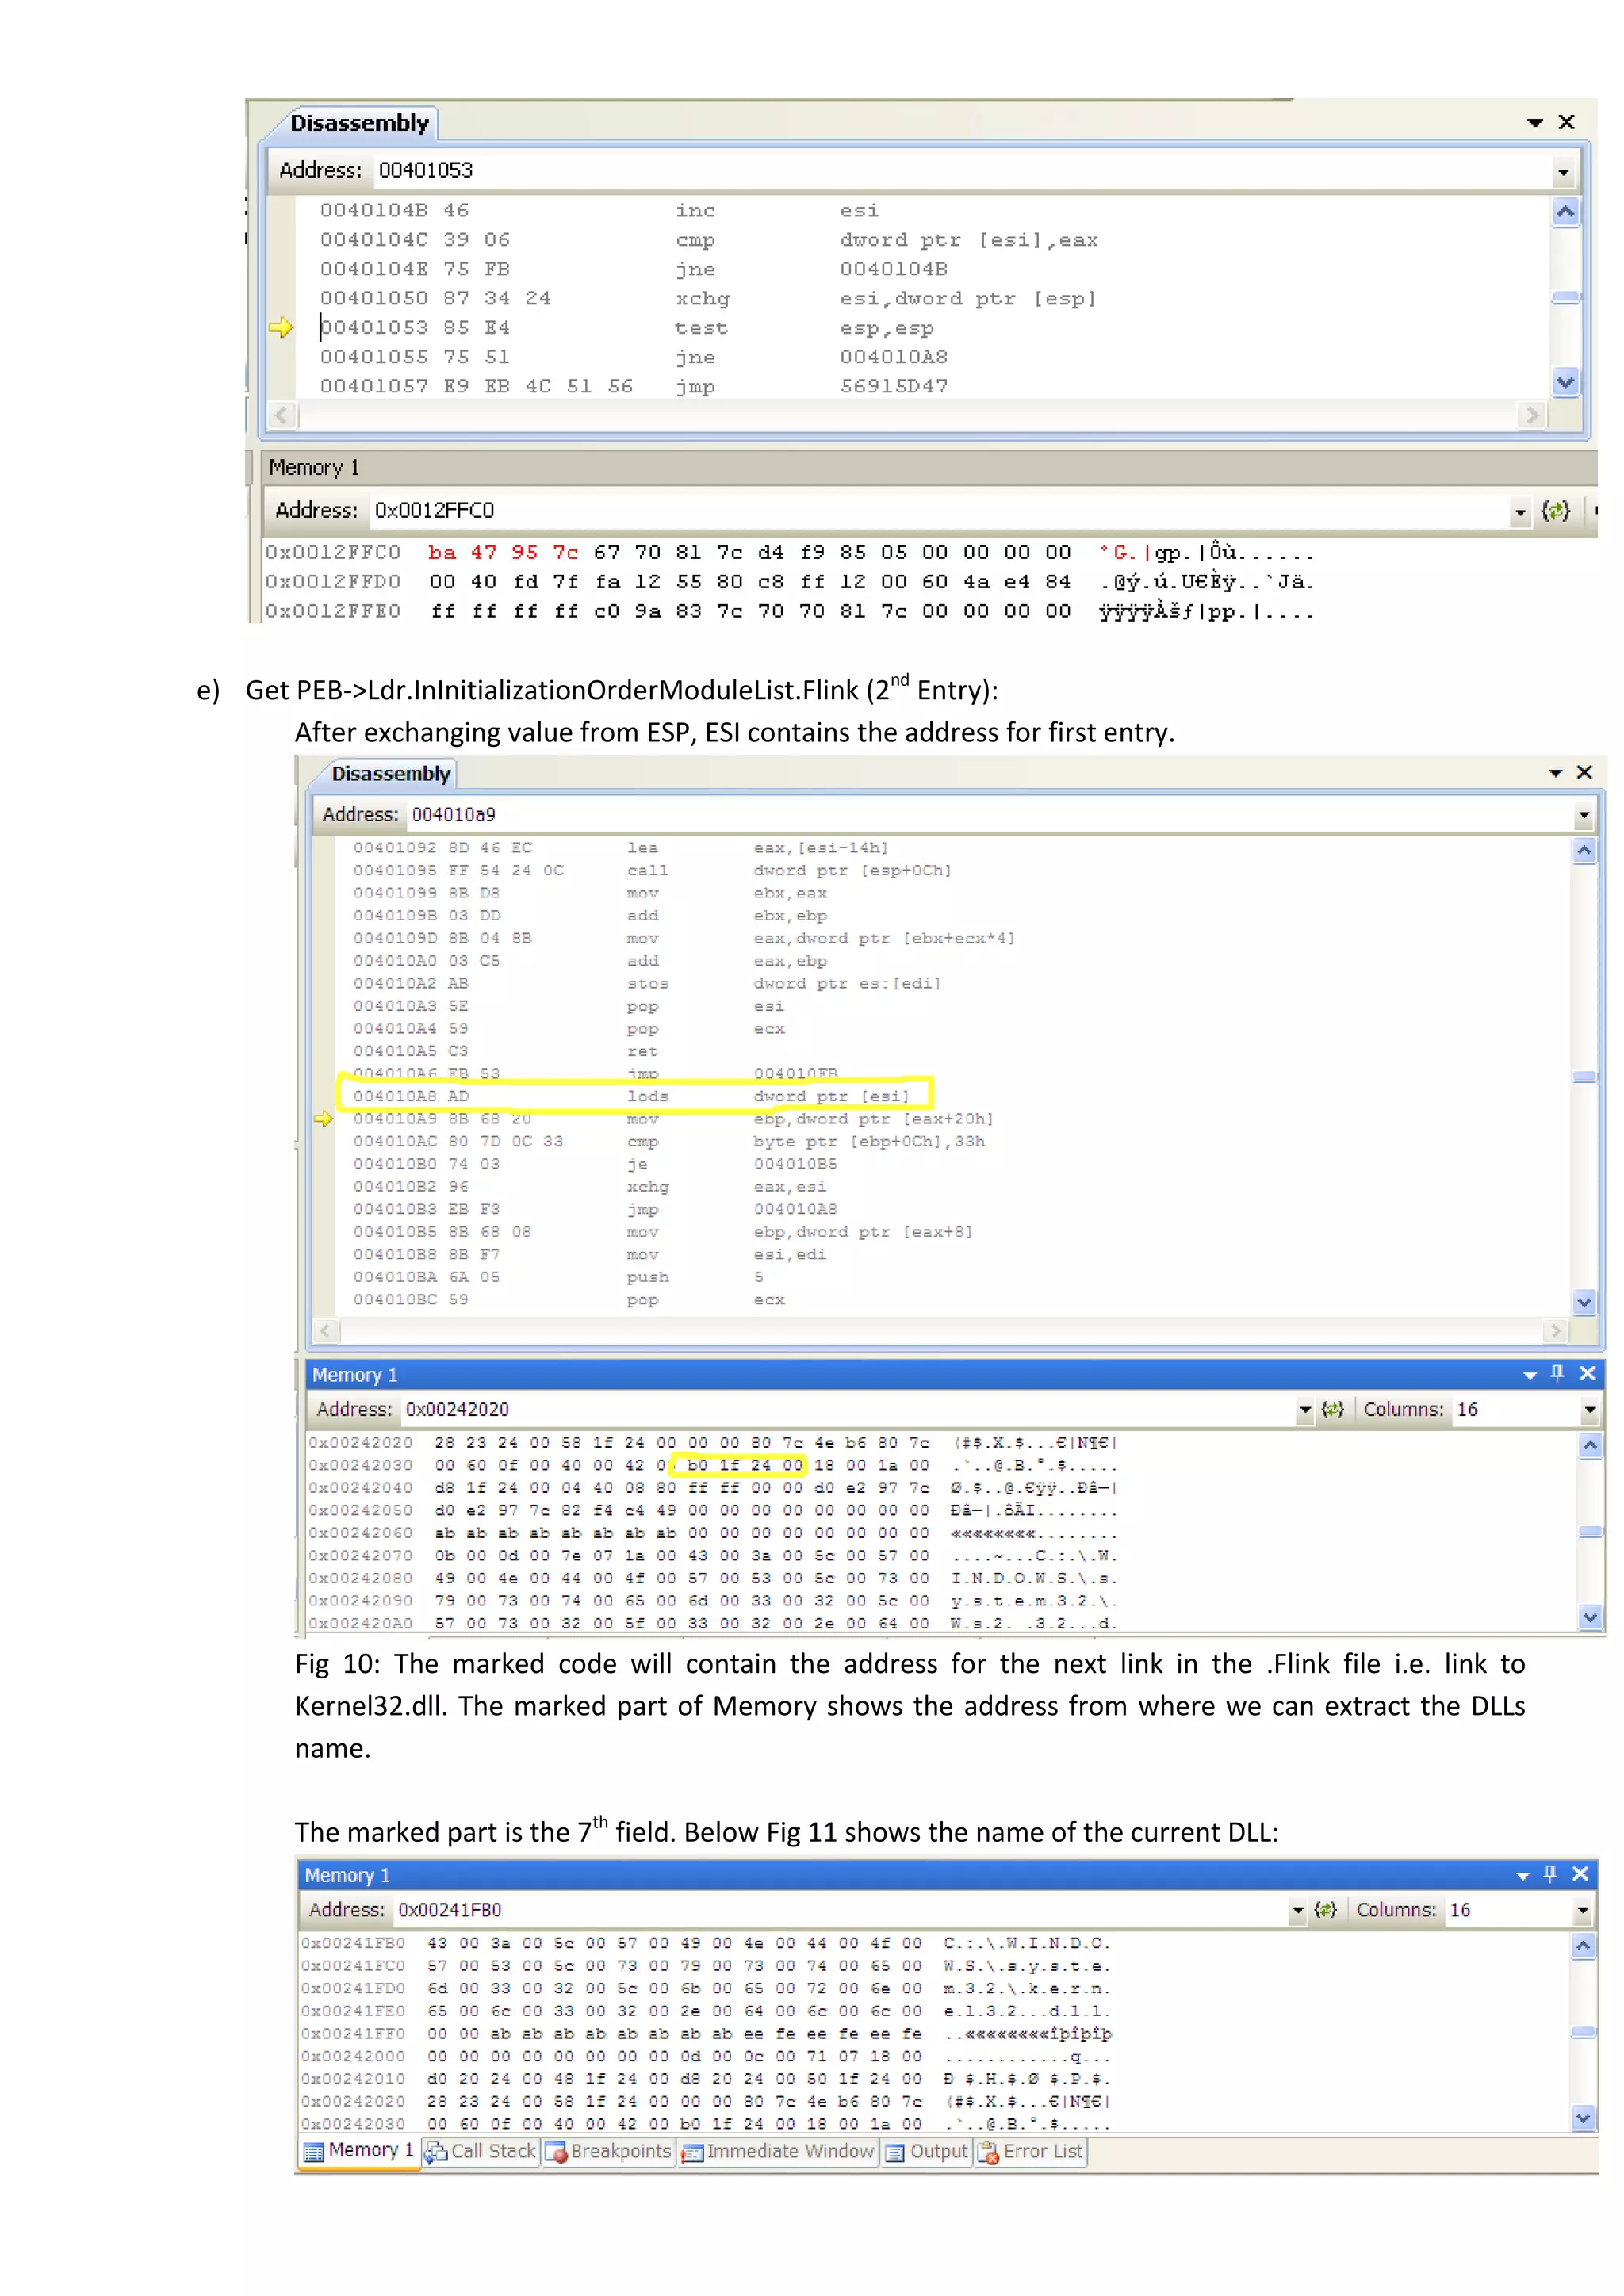Click horizontal scroll-right arrow in Disassembly 00401053
Screen dimensions: 1624x2296
pos(1531,415)
